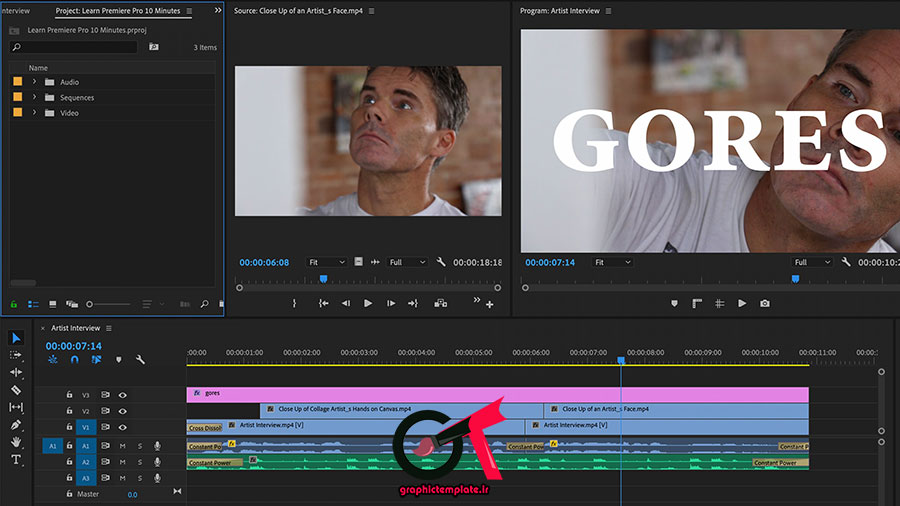Viewport: 900px width, 506px height.
Task: Toggle nest-or-individual clips insert button
Action: [x=53, y=360]
